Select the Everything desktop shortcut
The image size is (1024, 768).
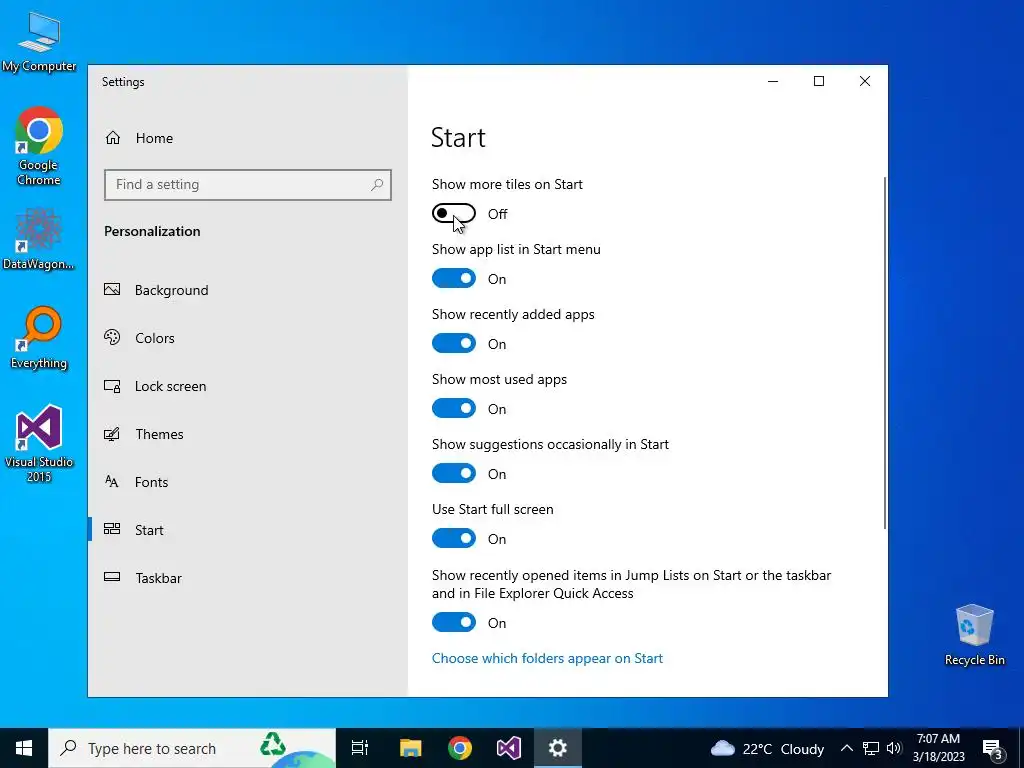coord(39,338)
